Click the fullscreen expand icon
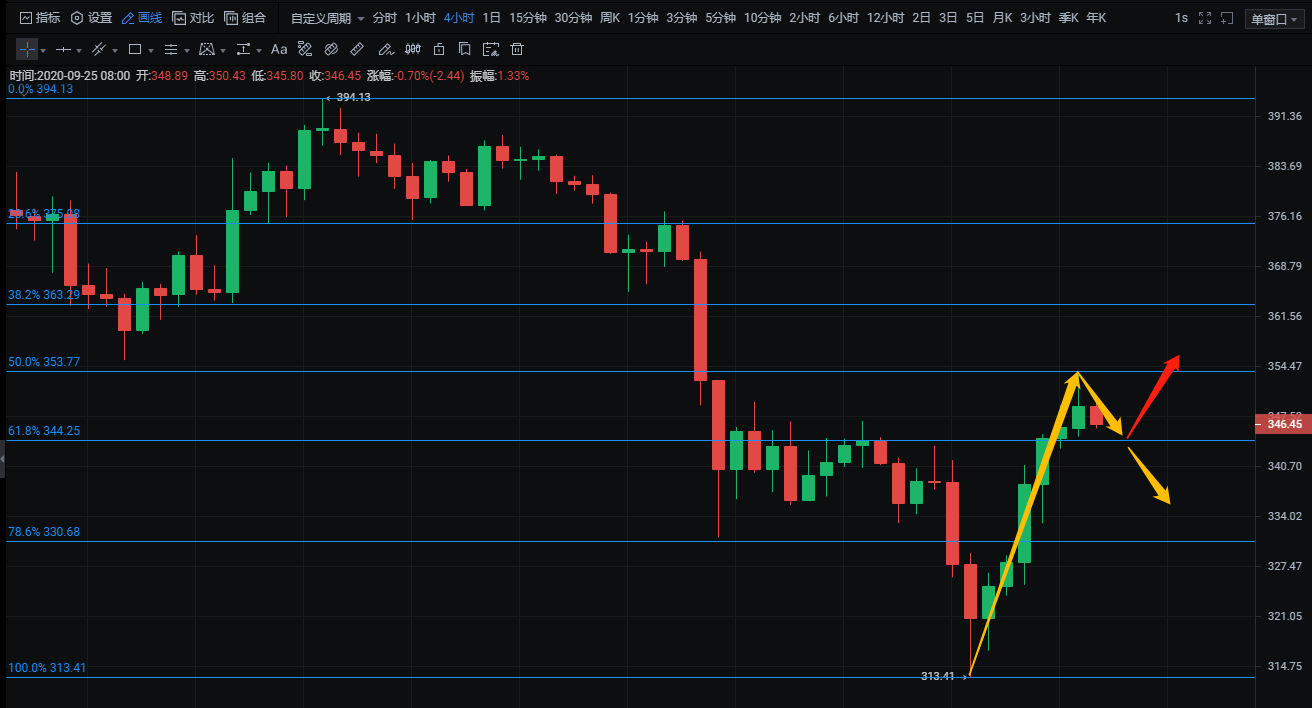This screenshot has height=708, width=1312. coord(1205,18)
